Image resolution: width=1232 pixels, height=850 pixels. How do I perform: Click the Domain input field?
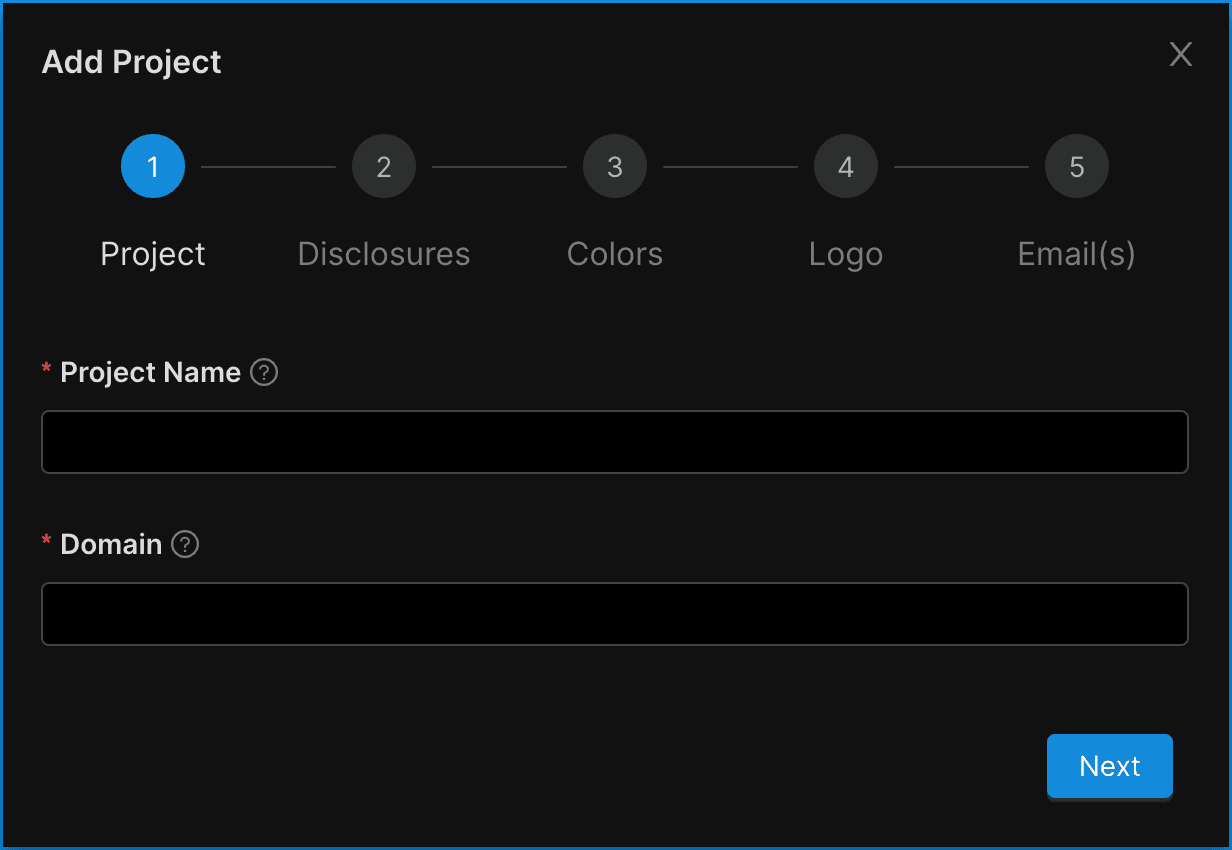tap(614, 614)
